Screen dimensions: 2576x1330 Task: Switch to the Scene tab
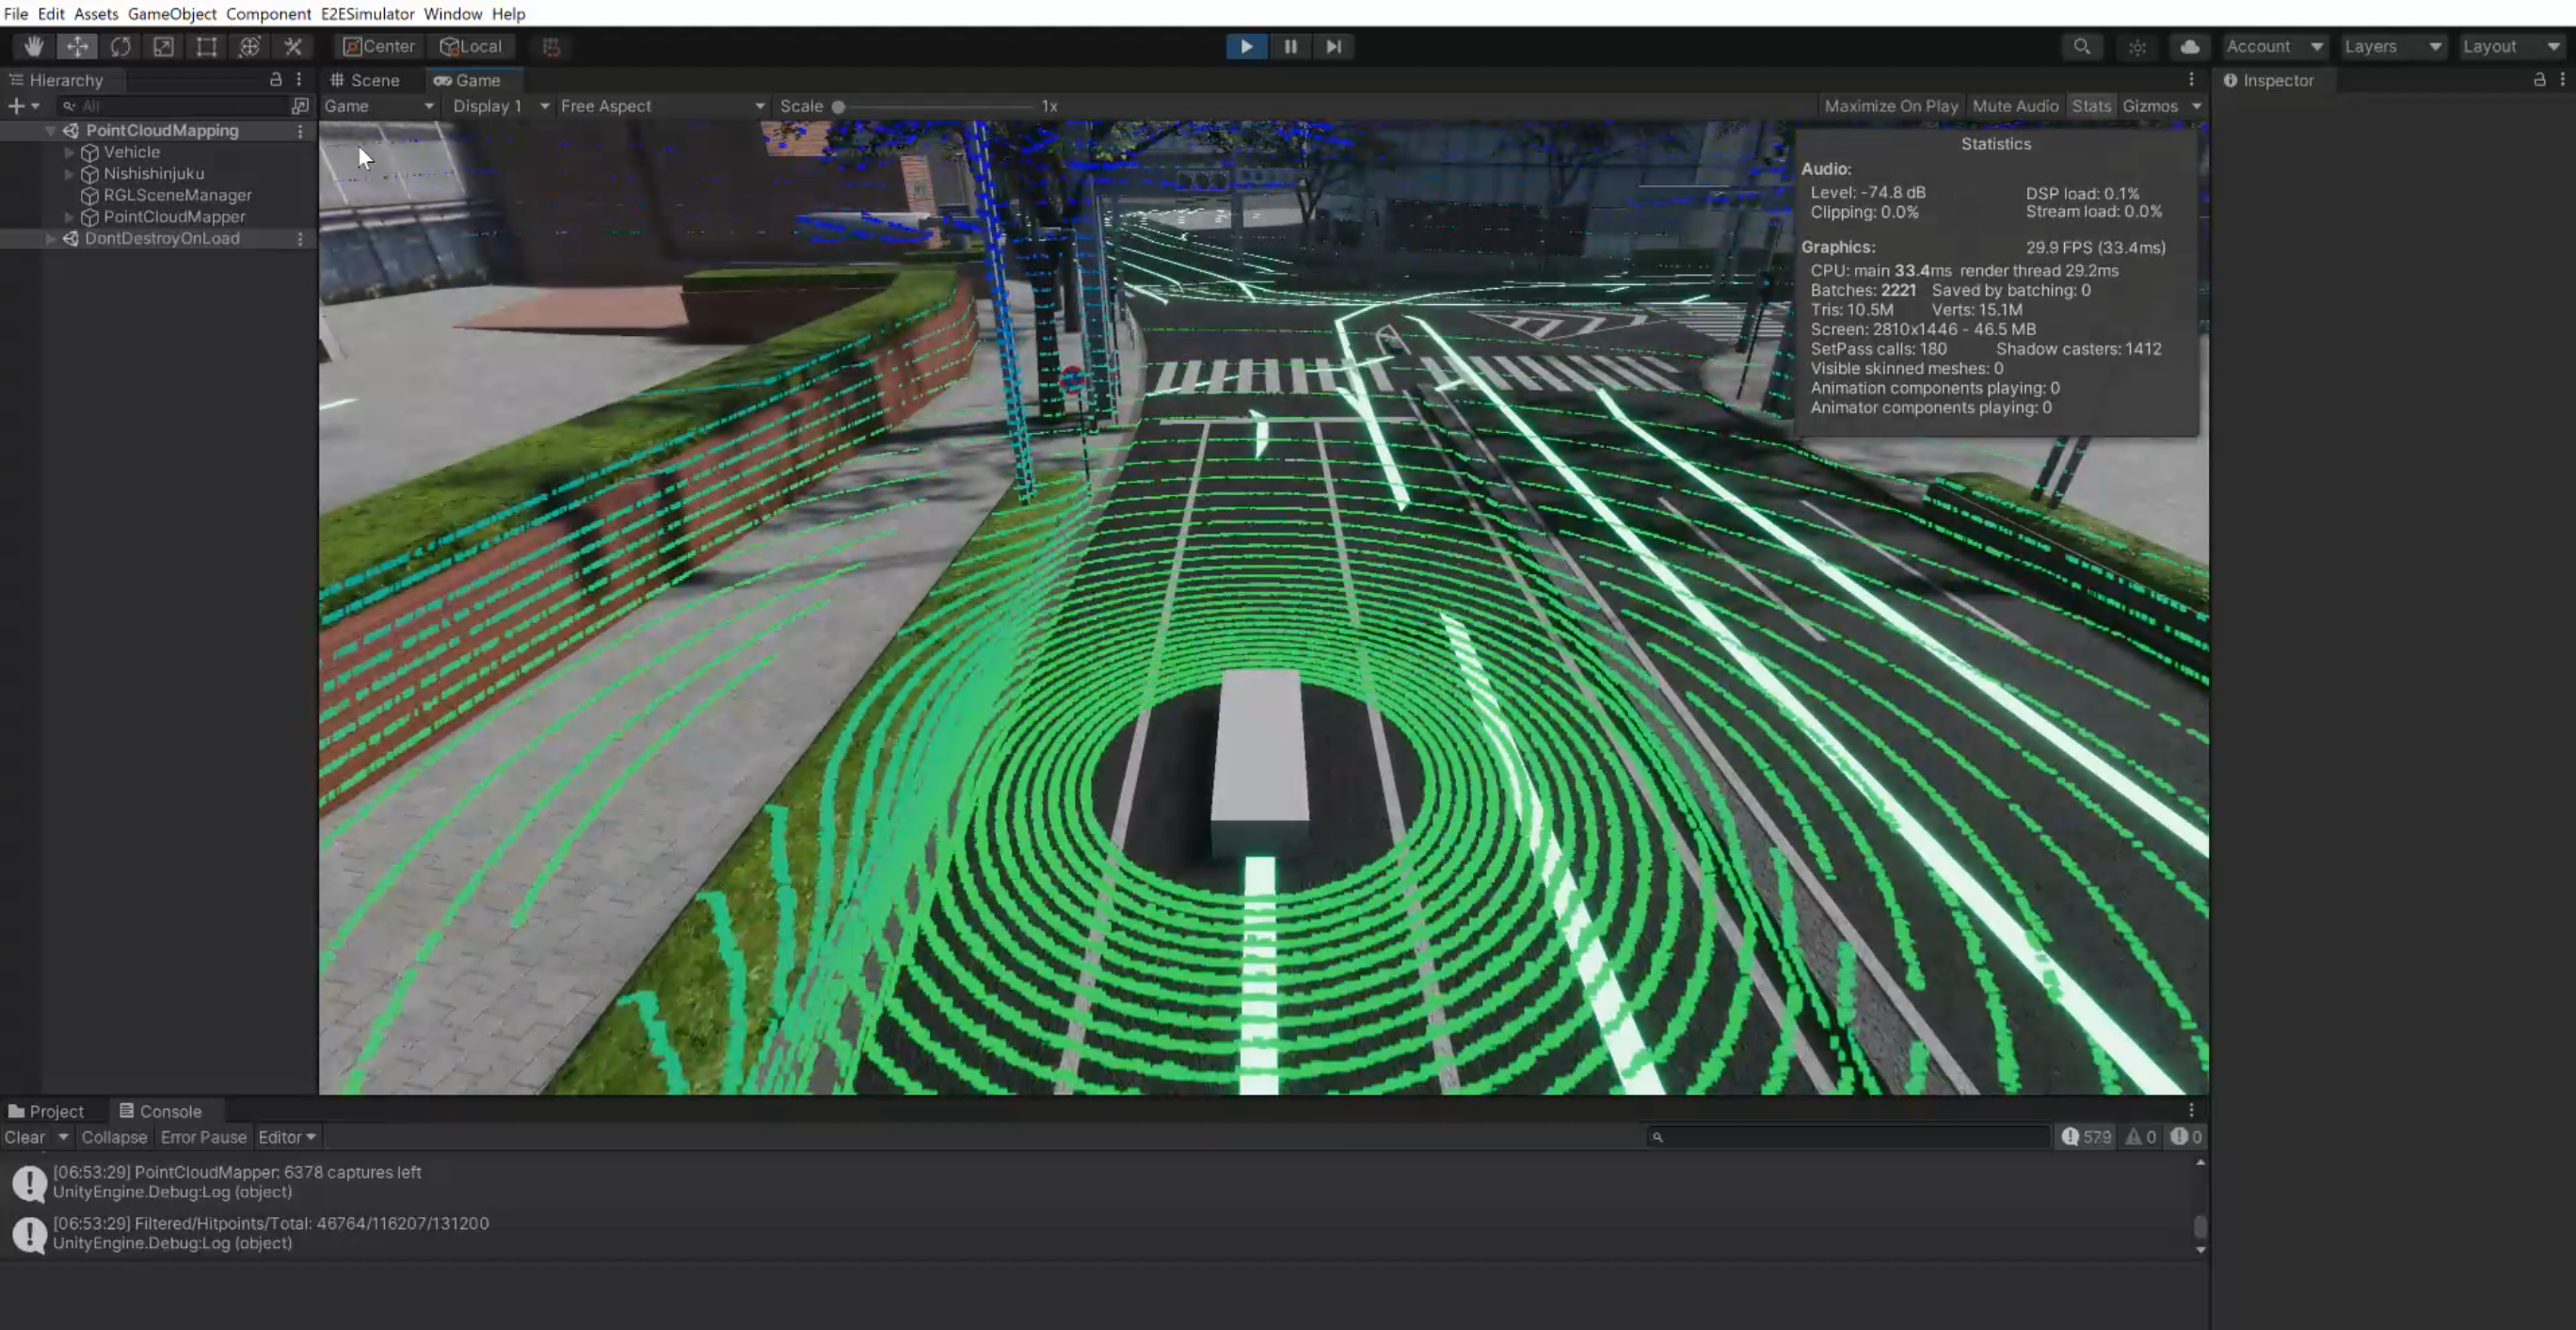click(x=366, y=80)
